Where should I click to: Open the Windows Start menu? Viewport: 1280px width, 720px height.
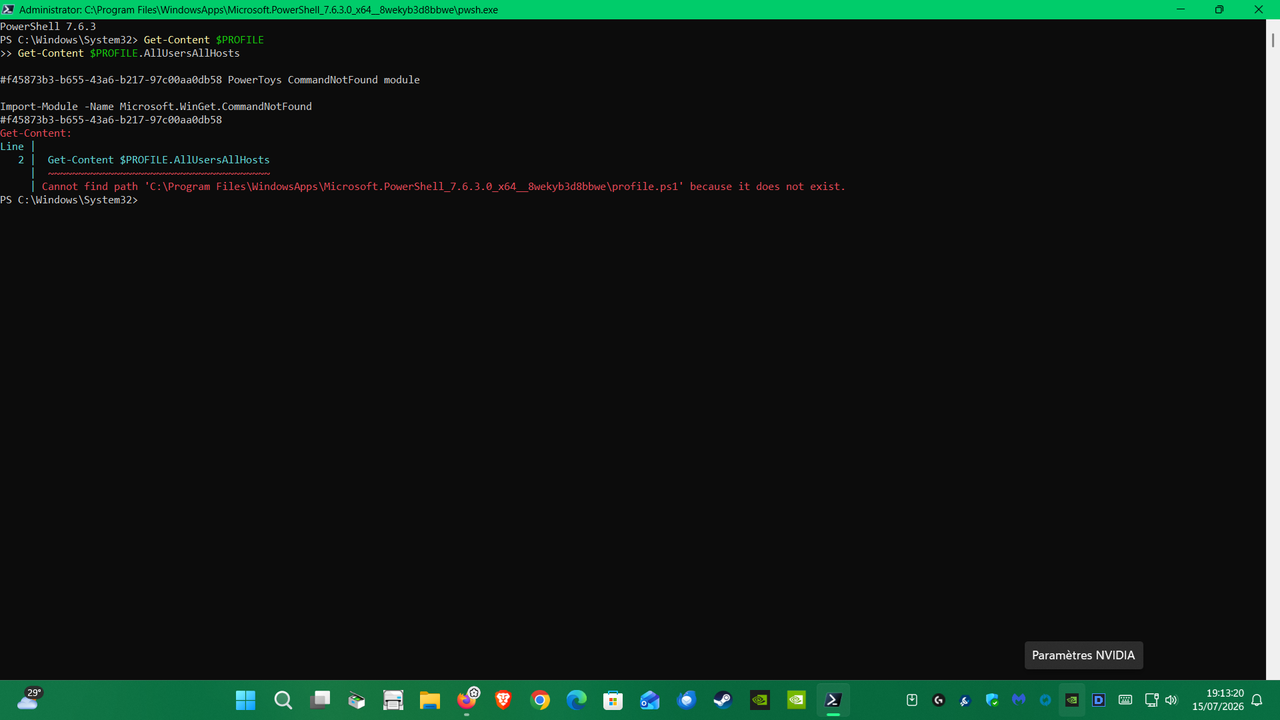point(245,700)
